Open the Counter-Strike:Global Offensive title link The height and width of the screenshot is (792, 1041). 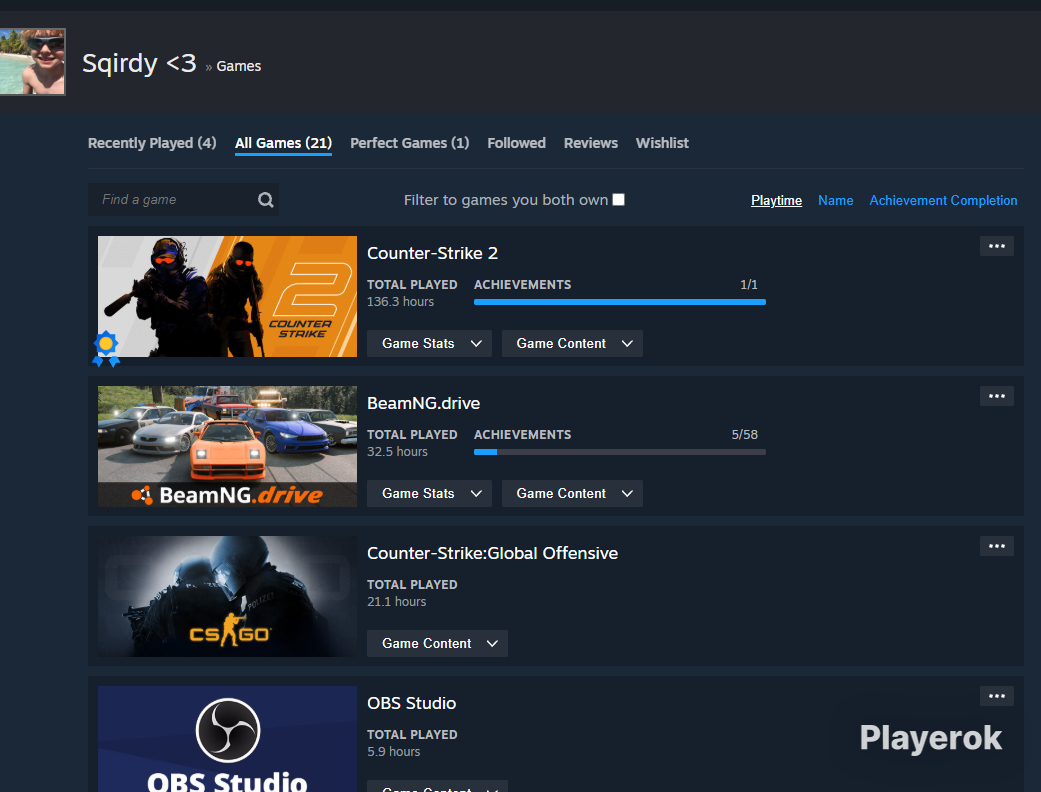[493, 554]
